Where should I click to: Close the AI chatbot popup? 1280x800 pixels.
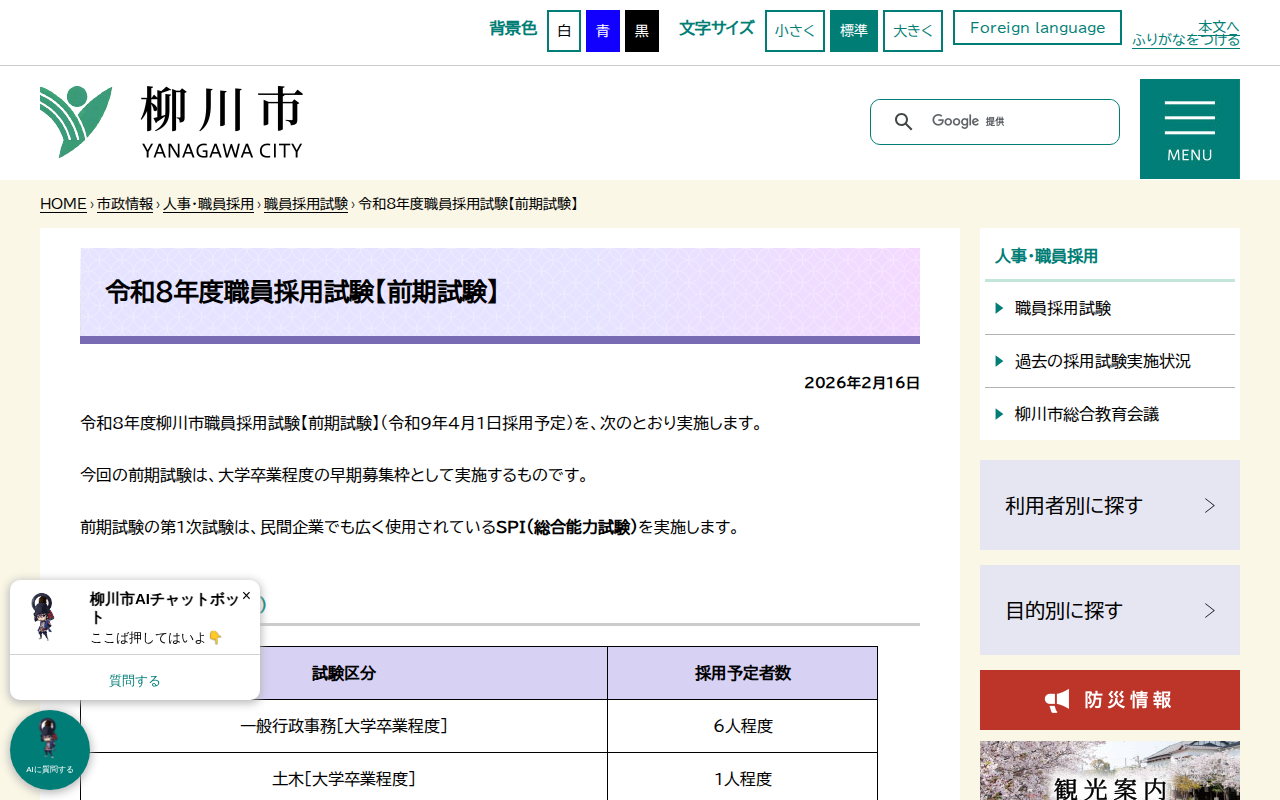coord(246,595)
